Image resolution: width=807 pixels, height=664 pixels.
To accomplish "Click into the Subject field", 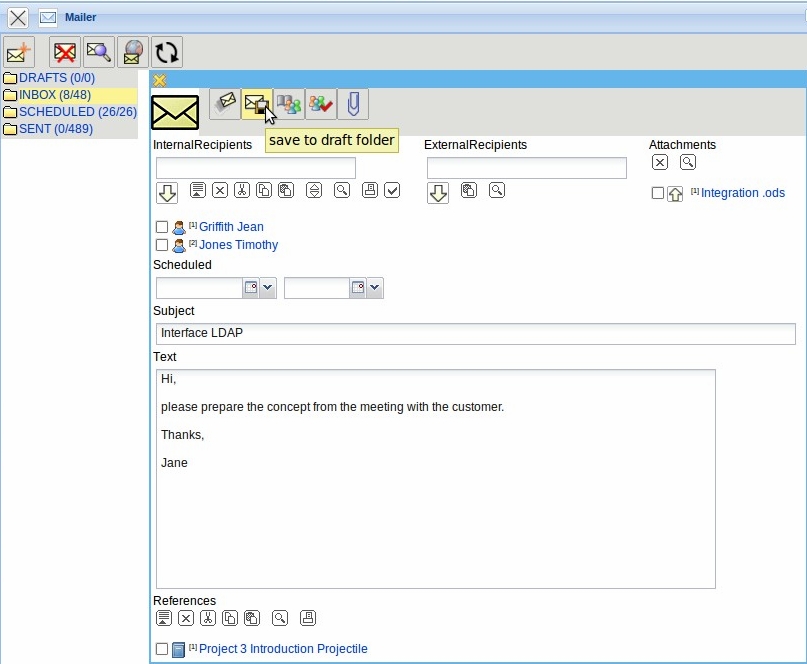I will pos(475,333).
